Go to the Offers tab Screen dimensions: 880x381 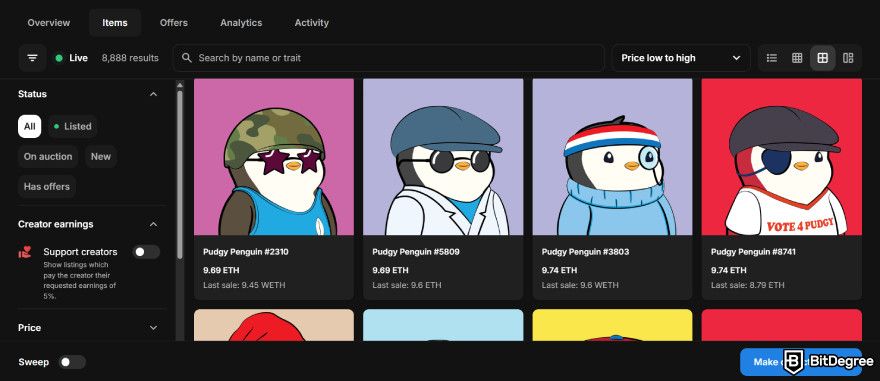pyautogui.click(x=174, y=23)
